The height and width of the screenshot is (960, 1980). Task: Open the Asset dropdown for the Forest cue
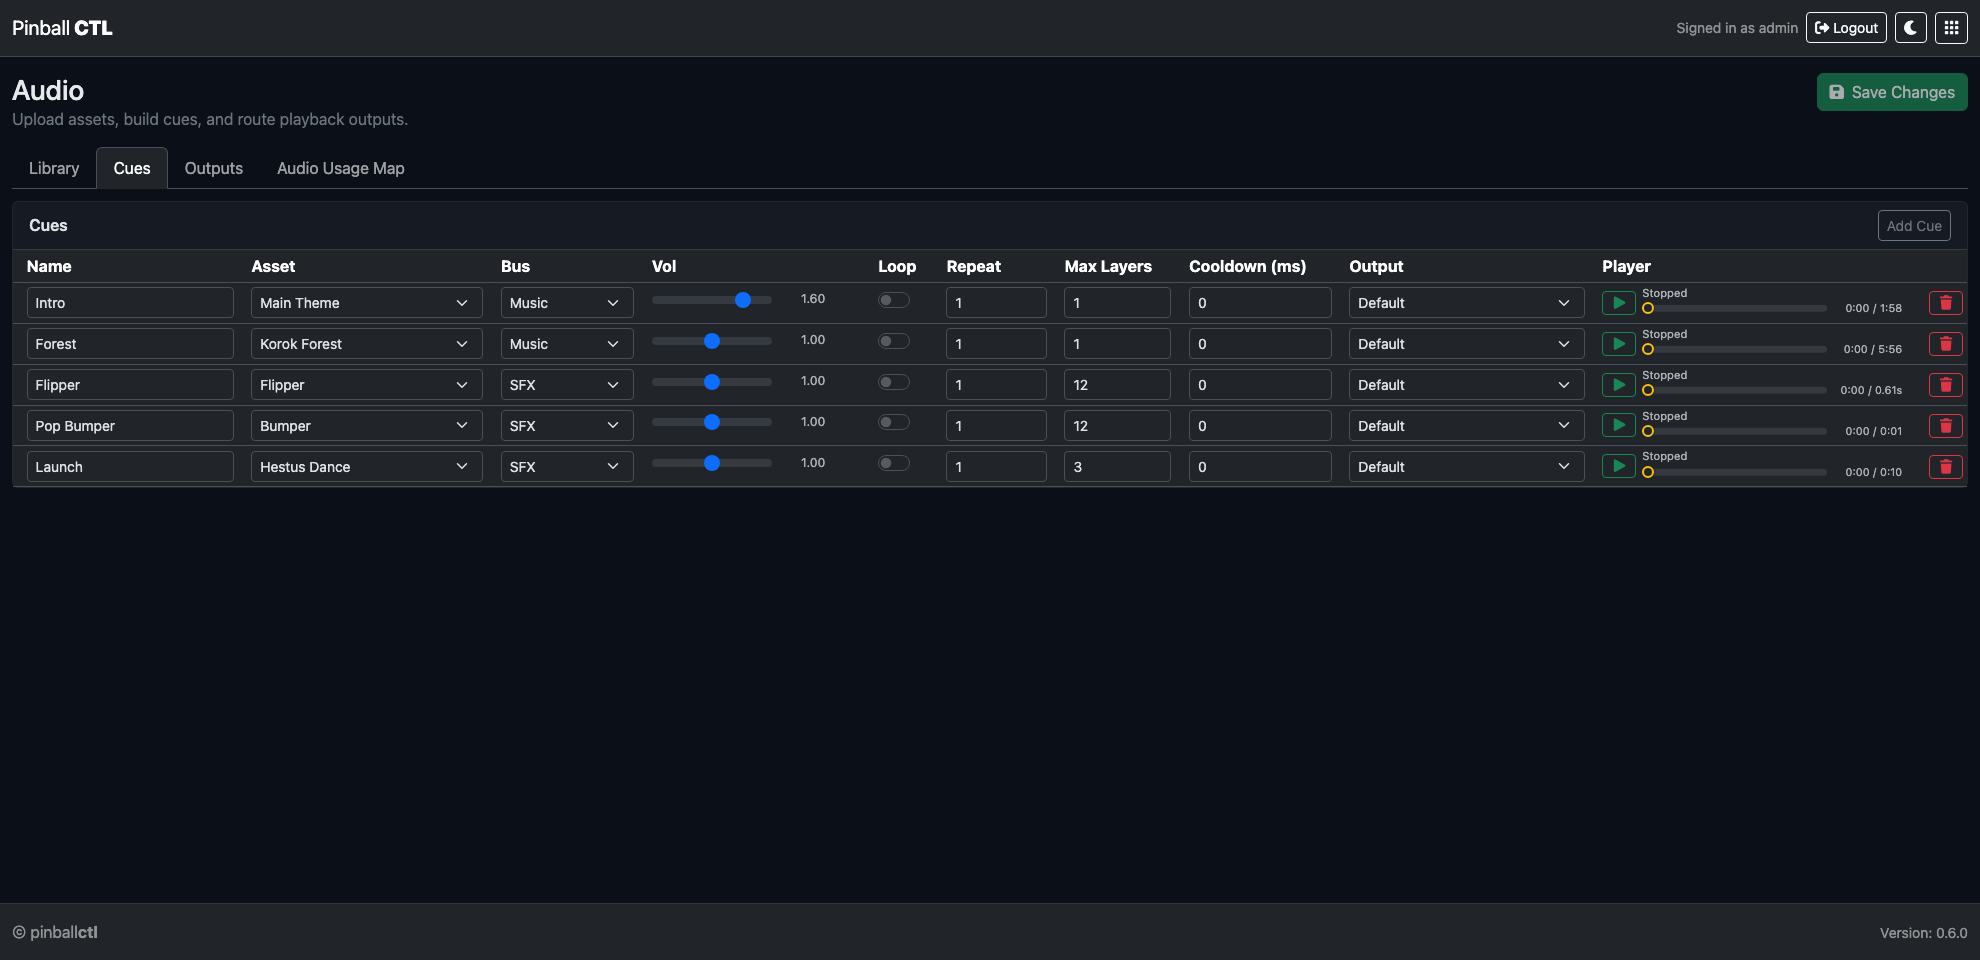pyautogui.click(x=365, y=343)
